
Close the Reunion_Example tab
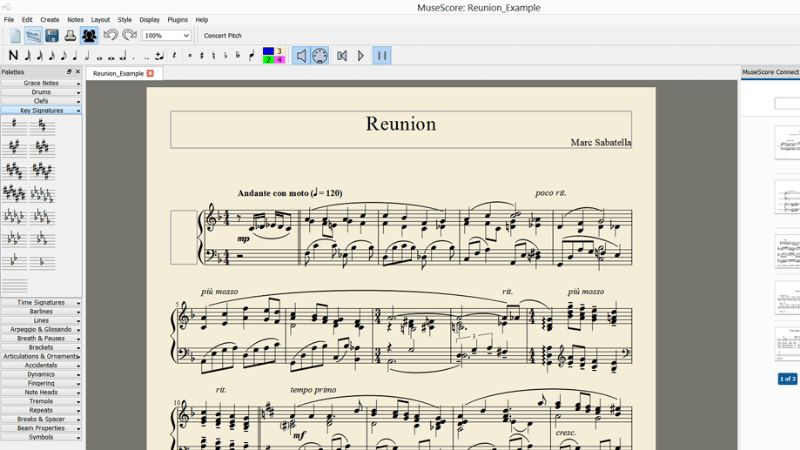pos(150,73)
